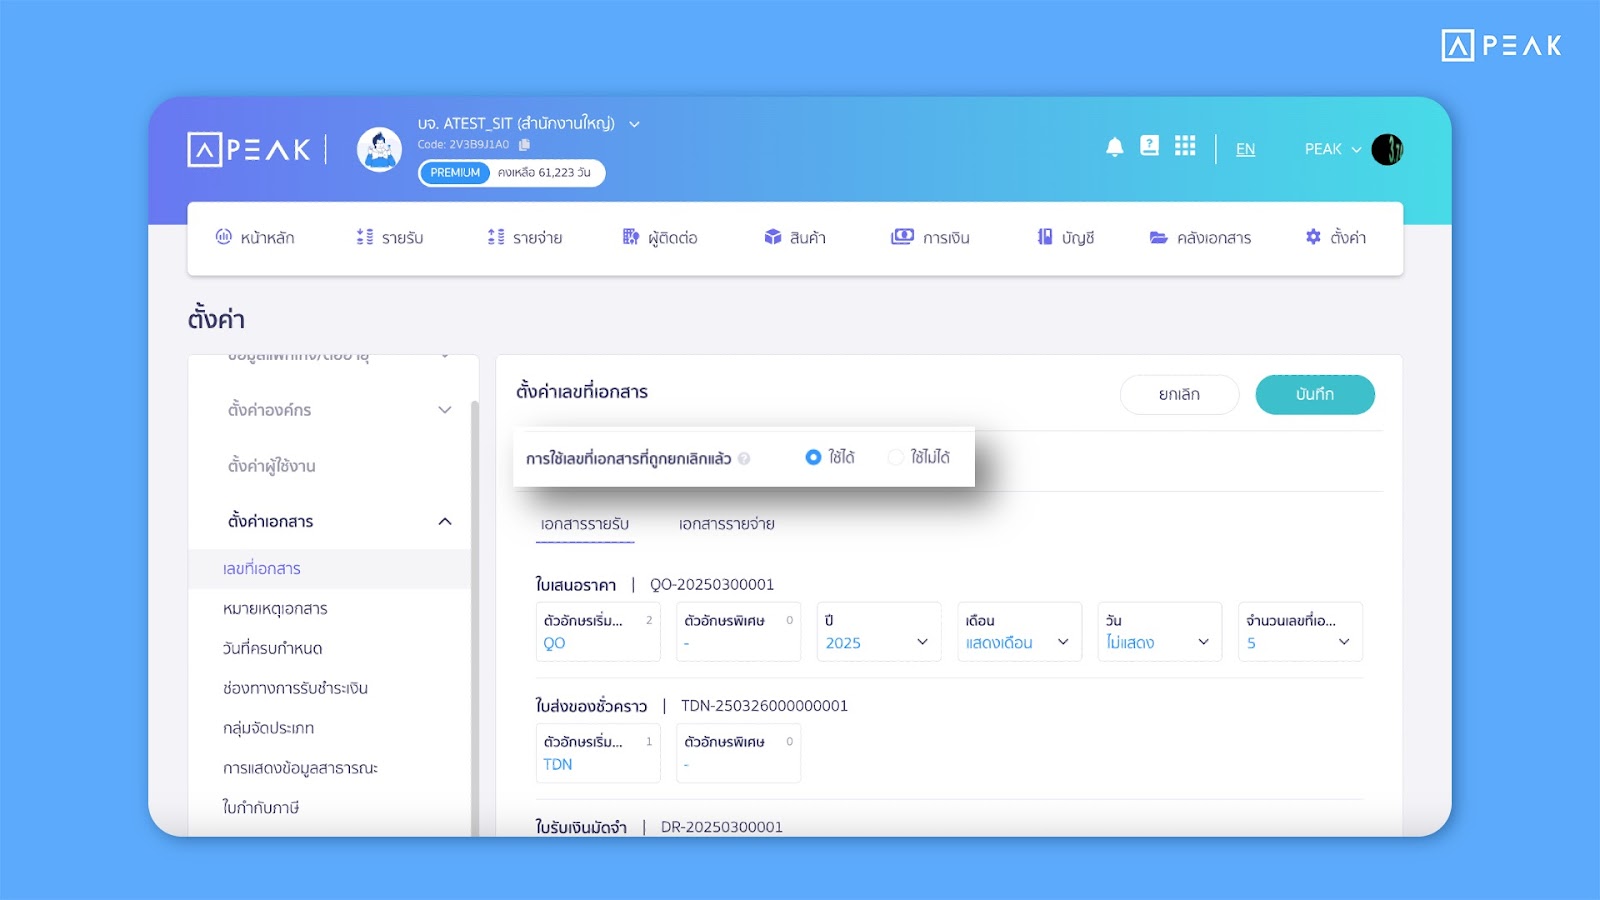The width and height of the screenshot is (1600, 900).
Task: Click the company profile avatar image
Action: [x=379, y=150]
